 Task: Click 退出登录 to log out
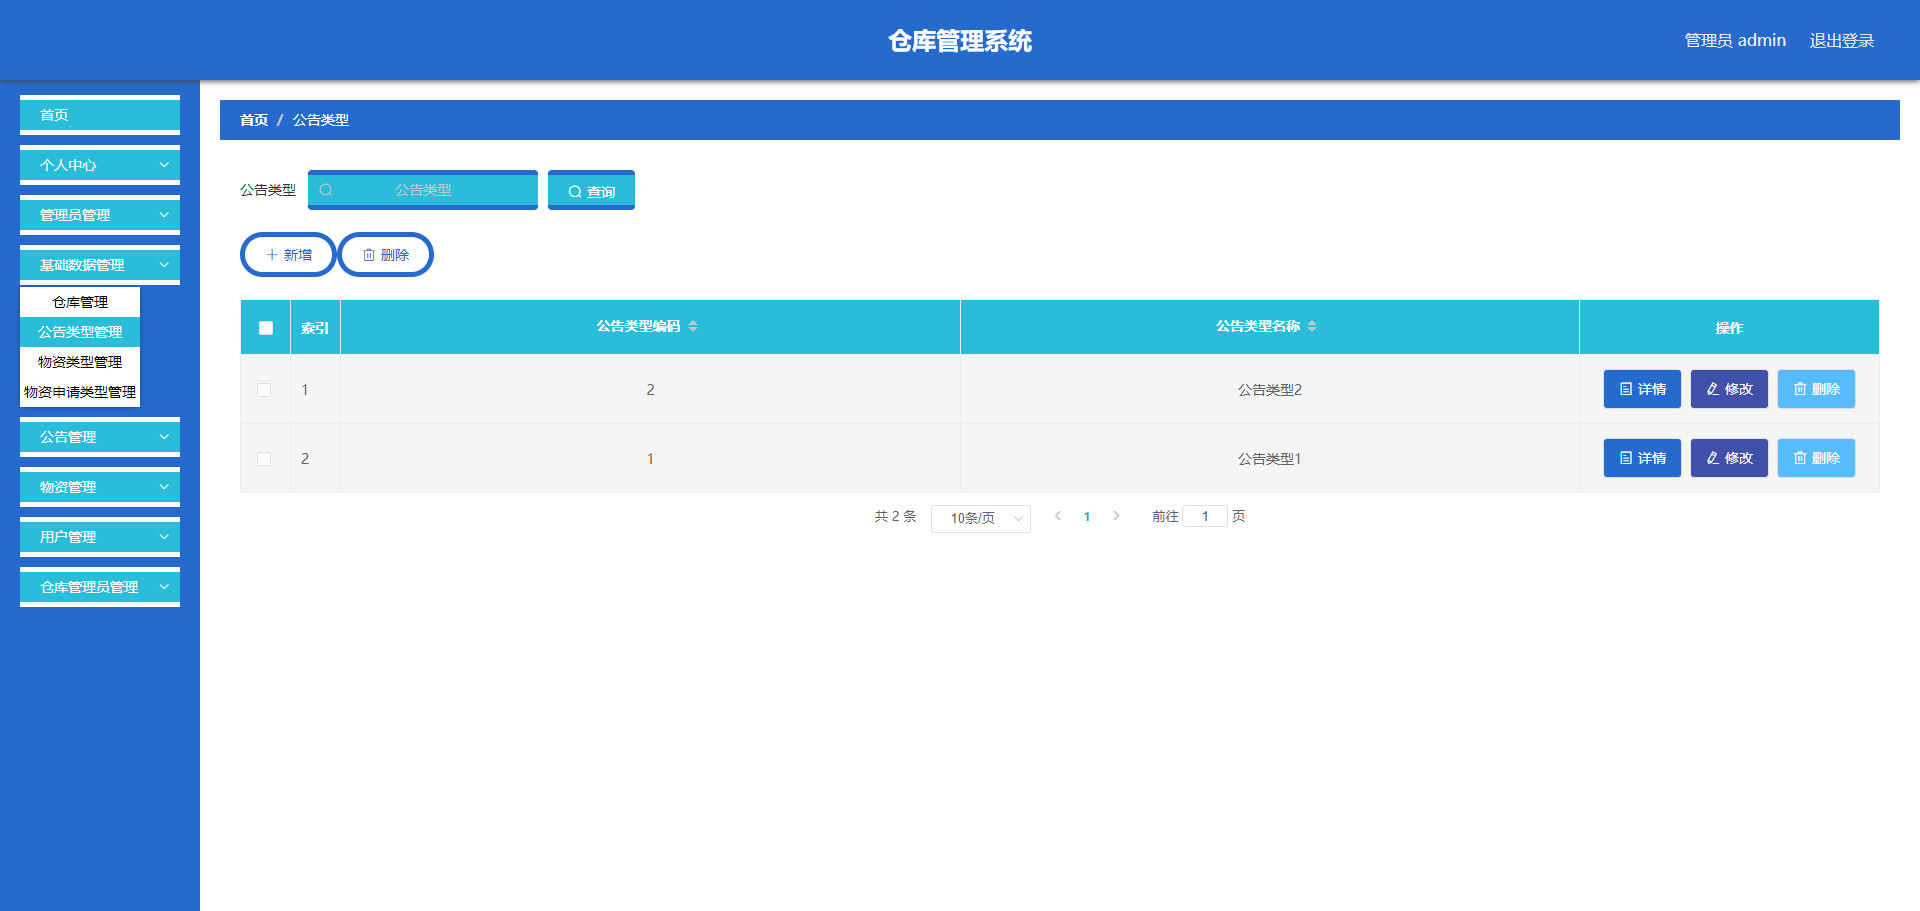[x=1841, y=41]
